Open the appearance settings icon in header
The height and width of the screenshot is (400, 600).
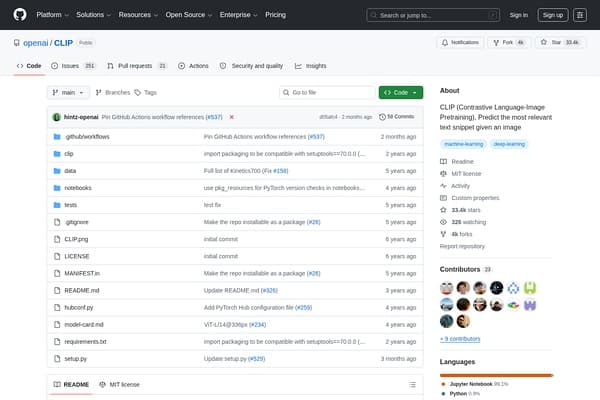pos(580,15)
